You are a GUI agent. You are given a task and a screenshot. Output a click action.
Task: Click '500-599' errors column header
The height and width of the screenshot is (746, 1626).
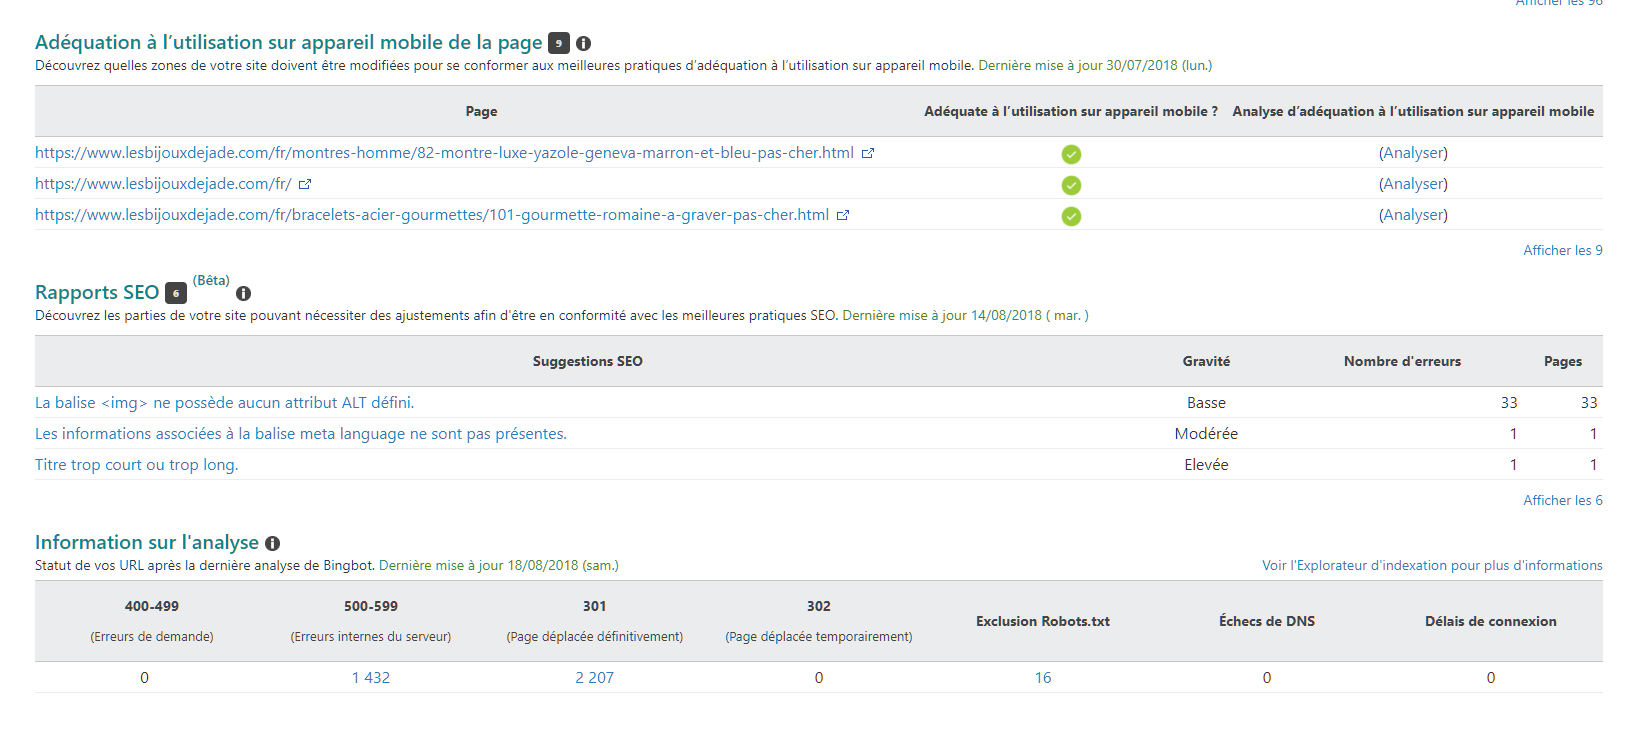tap(371, 606)
